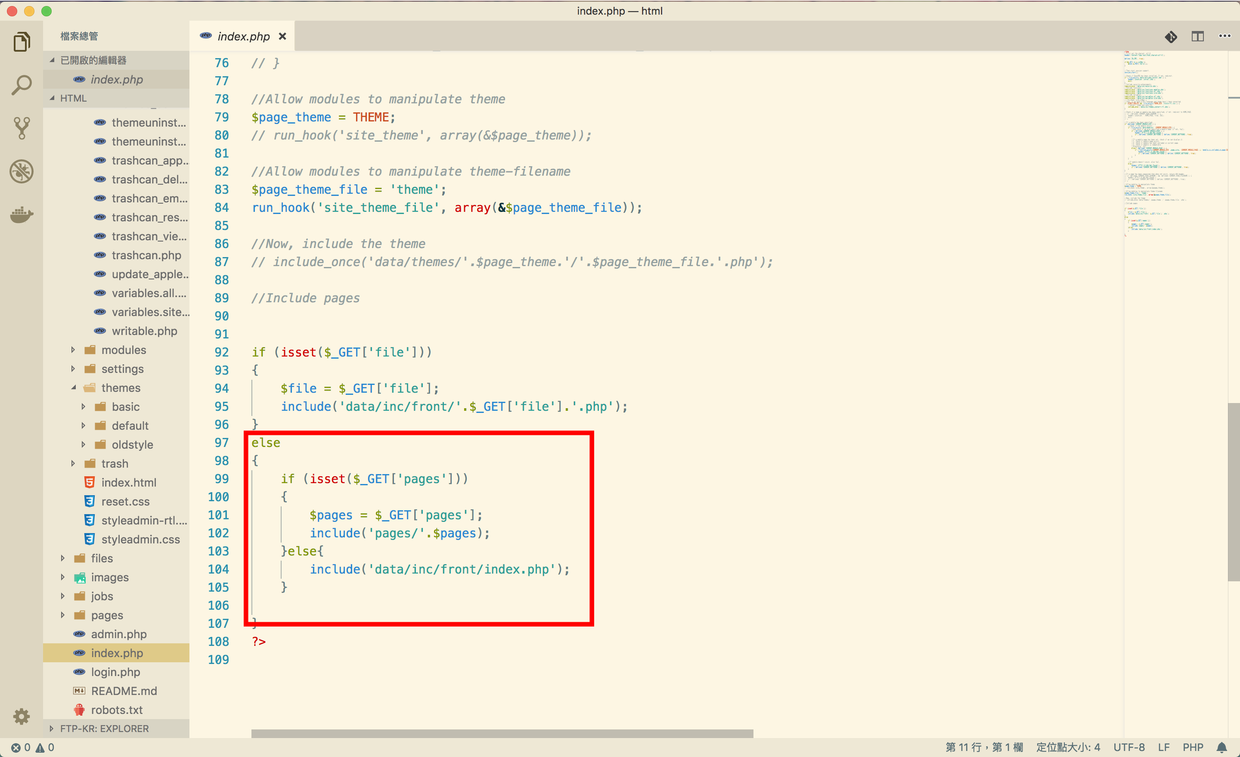Open the Manage gear settings icon
This screenshot has height=757, width=1240.
pos(21,716)
